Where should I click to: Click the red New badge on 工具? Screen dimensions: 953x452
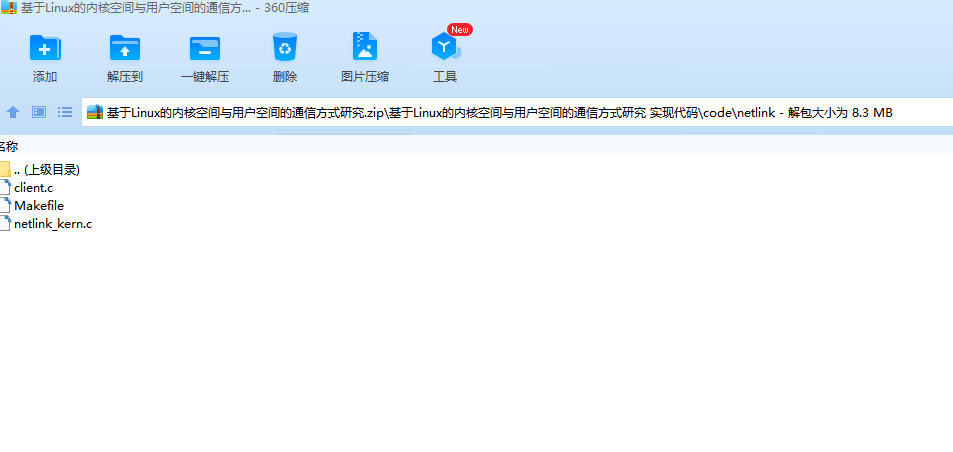[460, 29]
